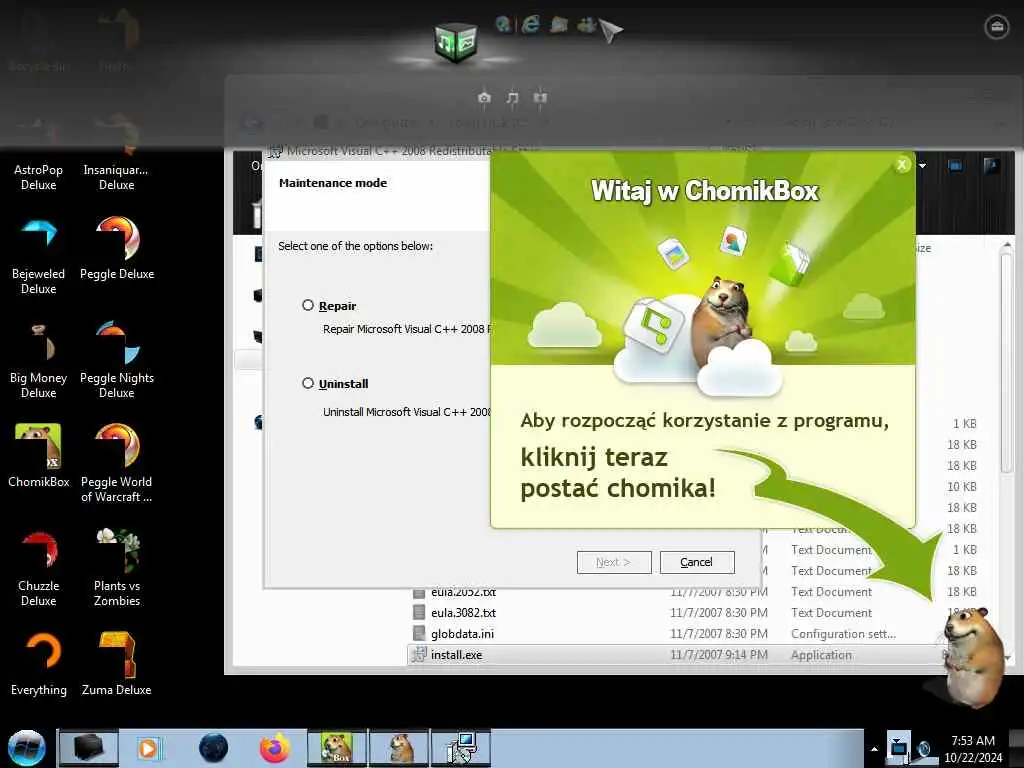Click the 'Application' type cell for install.exe
The height and width of the screenshot is (768, 1024).
(821, 655)
